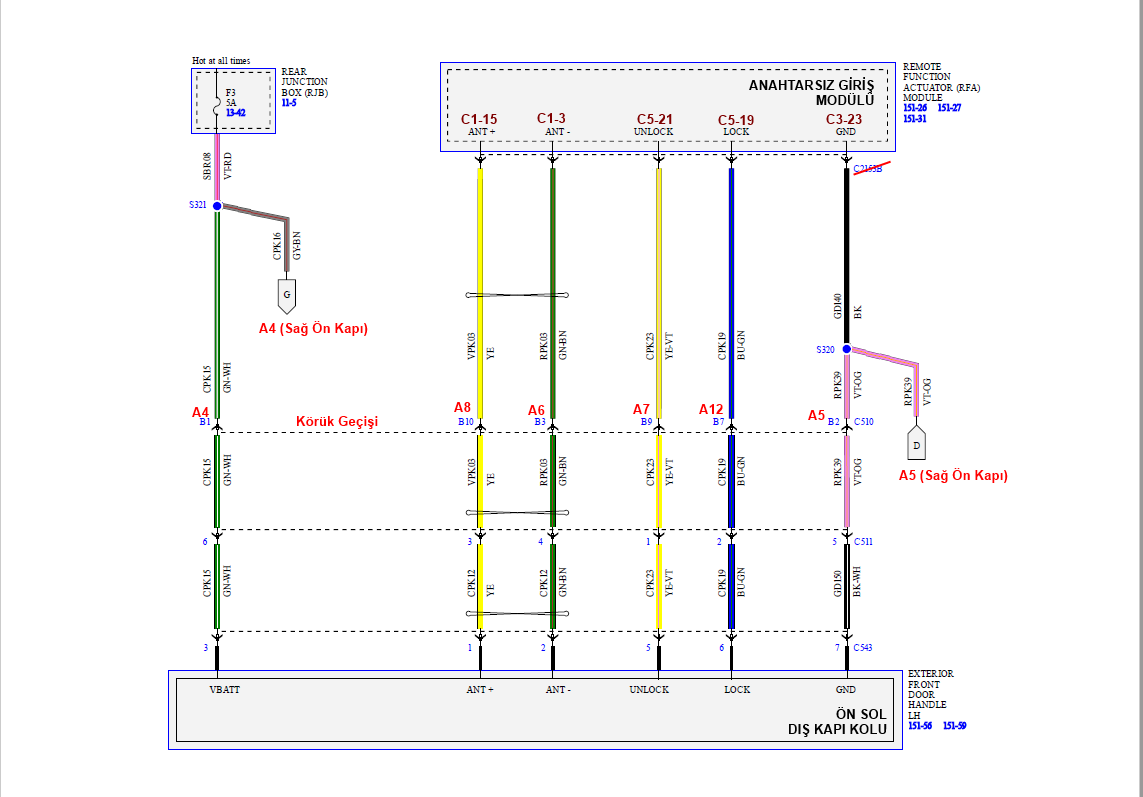Click the C5-21 UNLOCK pin arrow

pyautogui.click(x=658, y=157)
